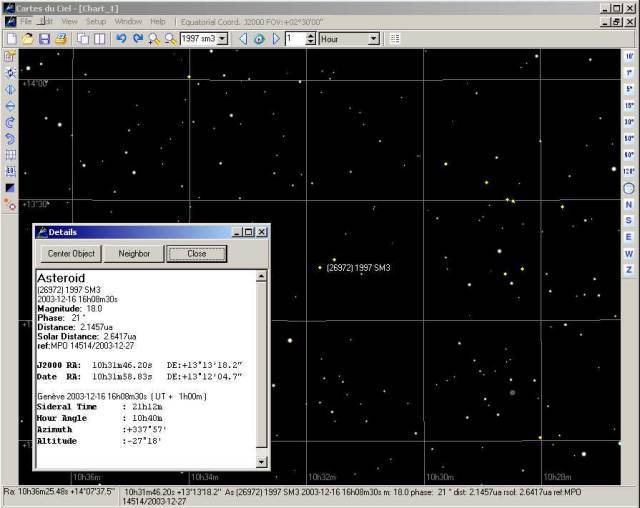Click the cascade windows icon

(83, 39)
